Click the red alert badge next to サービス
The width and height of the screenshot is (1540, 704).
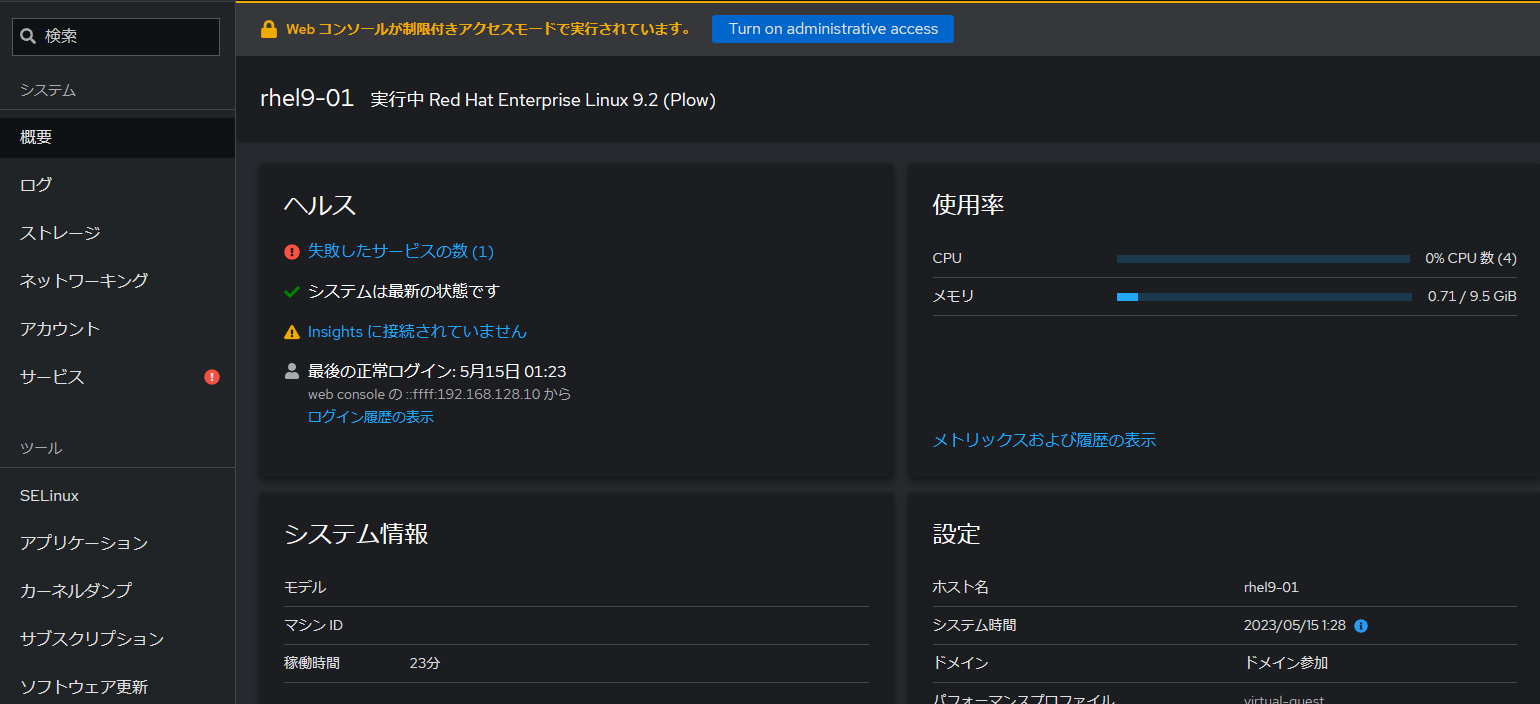point(213,377)
